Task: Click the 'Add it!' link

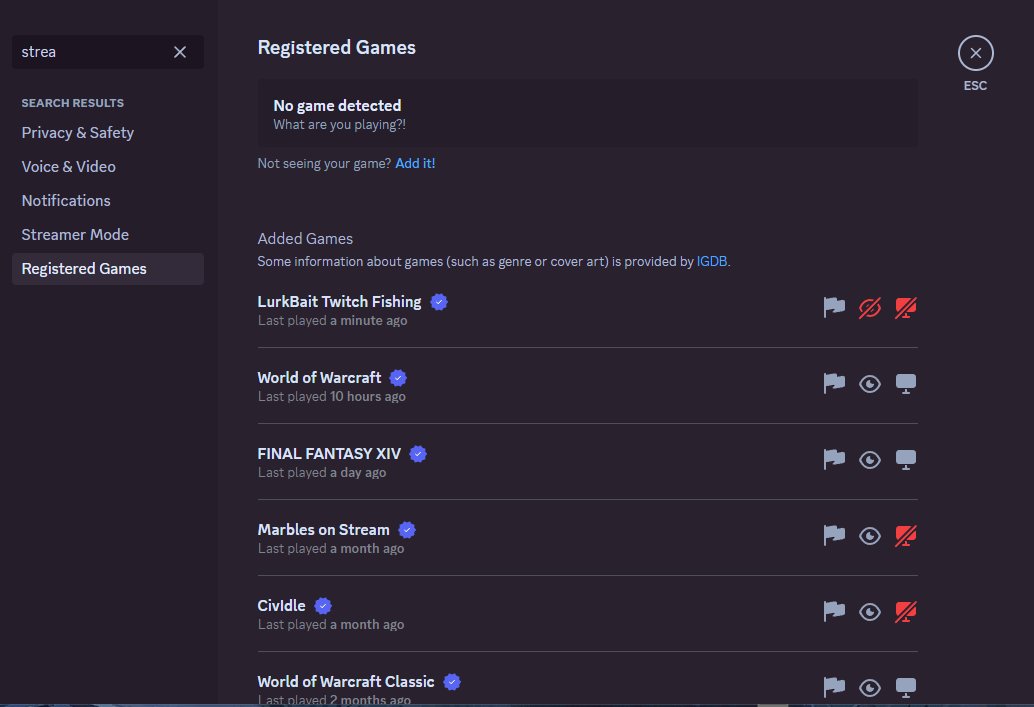Action: coord(415,164)
